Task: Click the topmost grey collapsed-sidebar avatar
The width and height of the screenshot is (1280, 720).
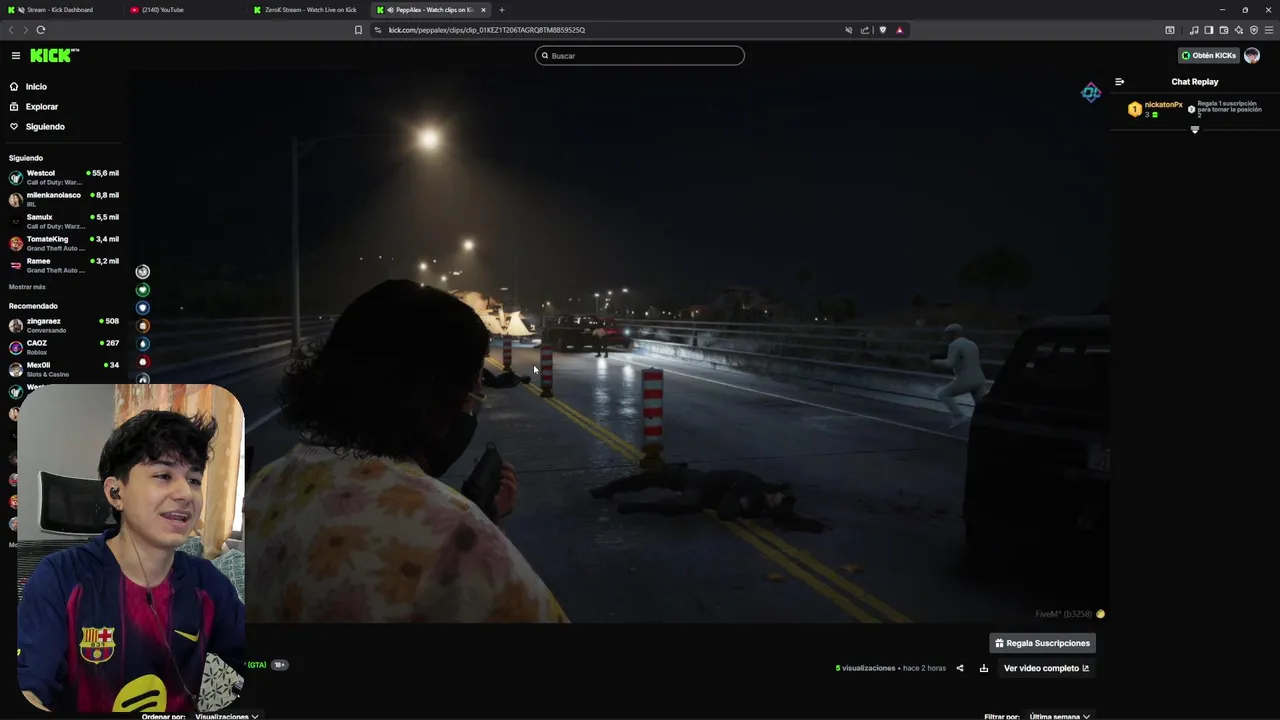Action: tap(143, 272)
